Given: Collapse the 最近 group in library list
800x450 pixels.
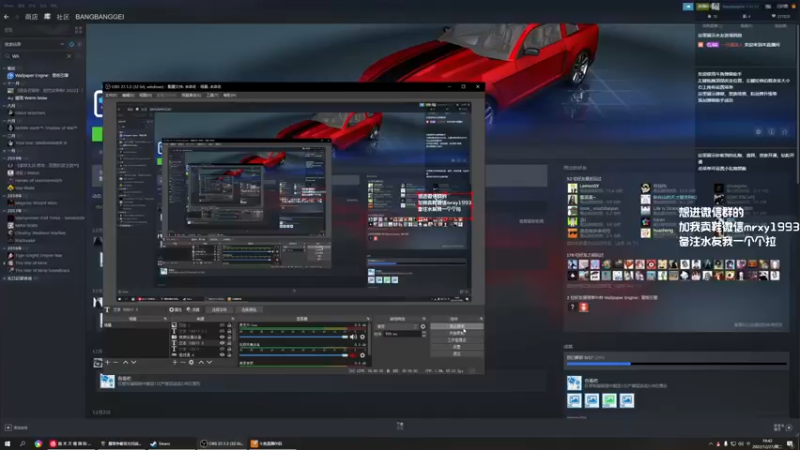Looking at the screenshot, I should point(5,68).
